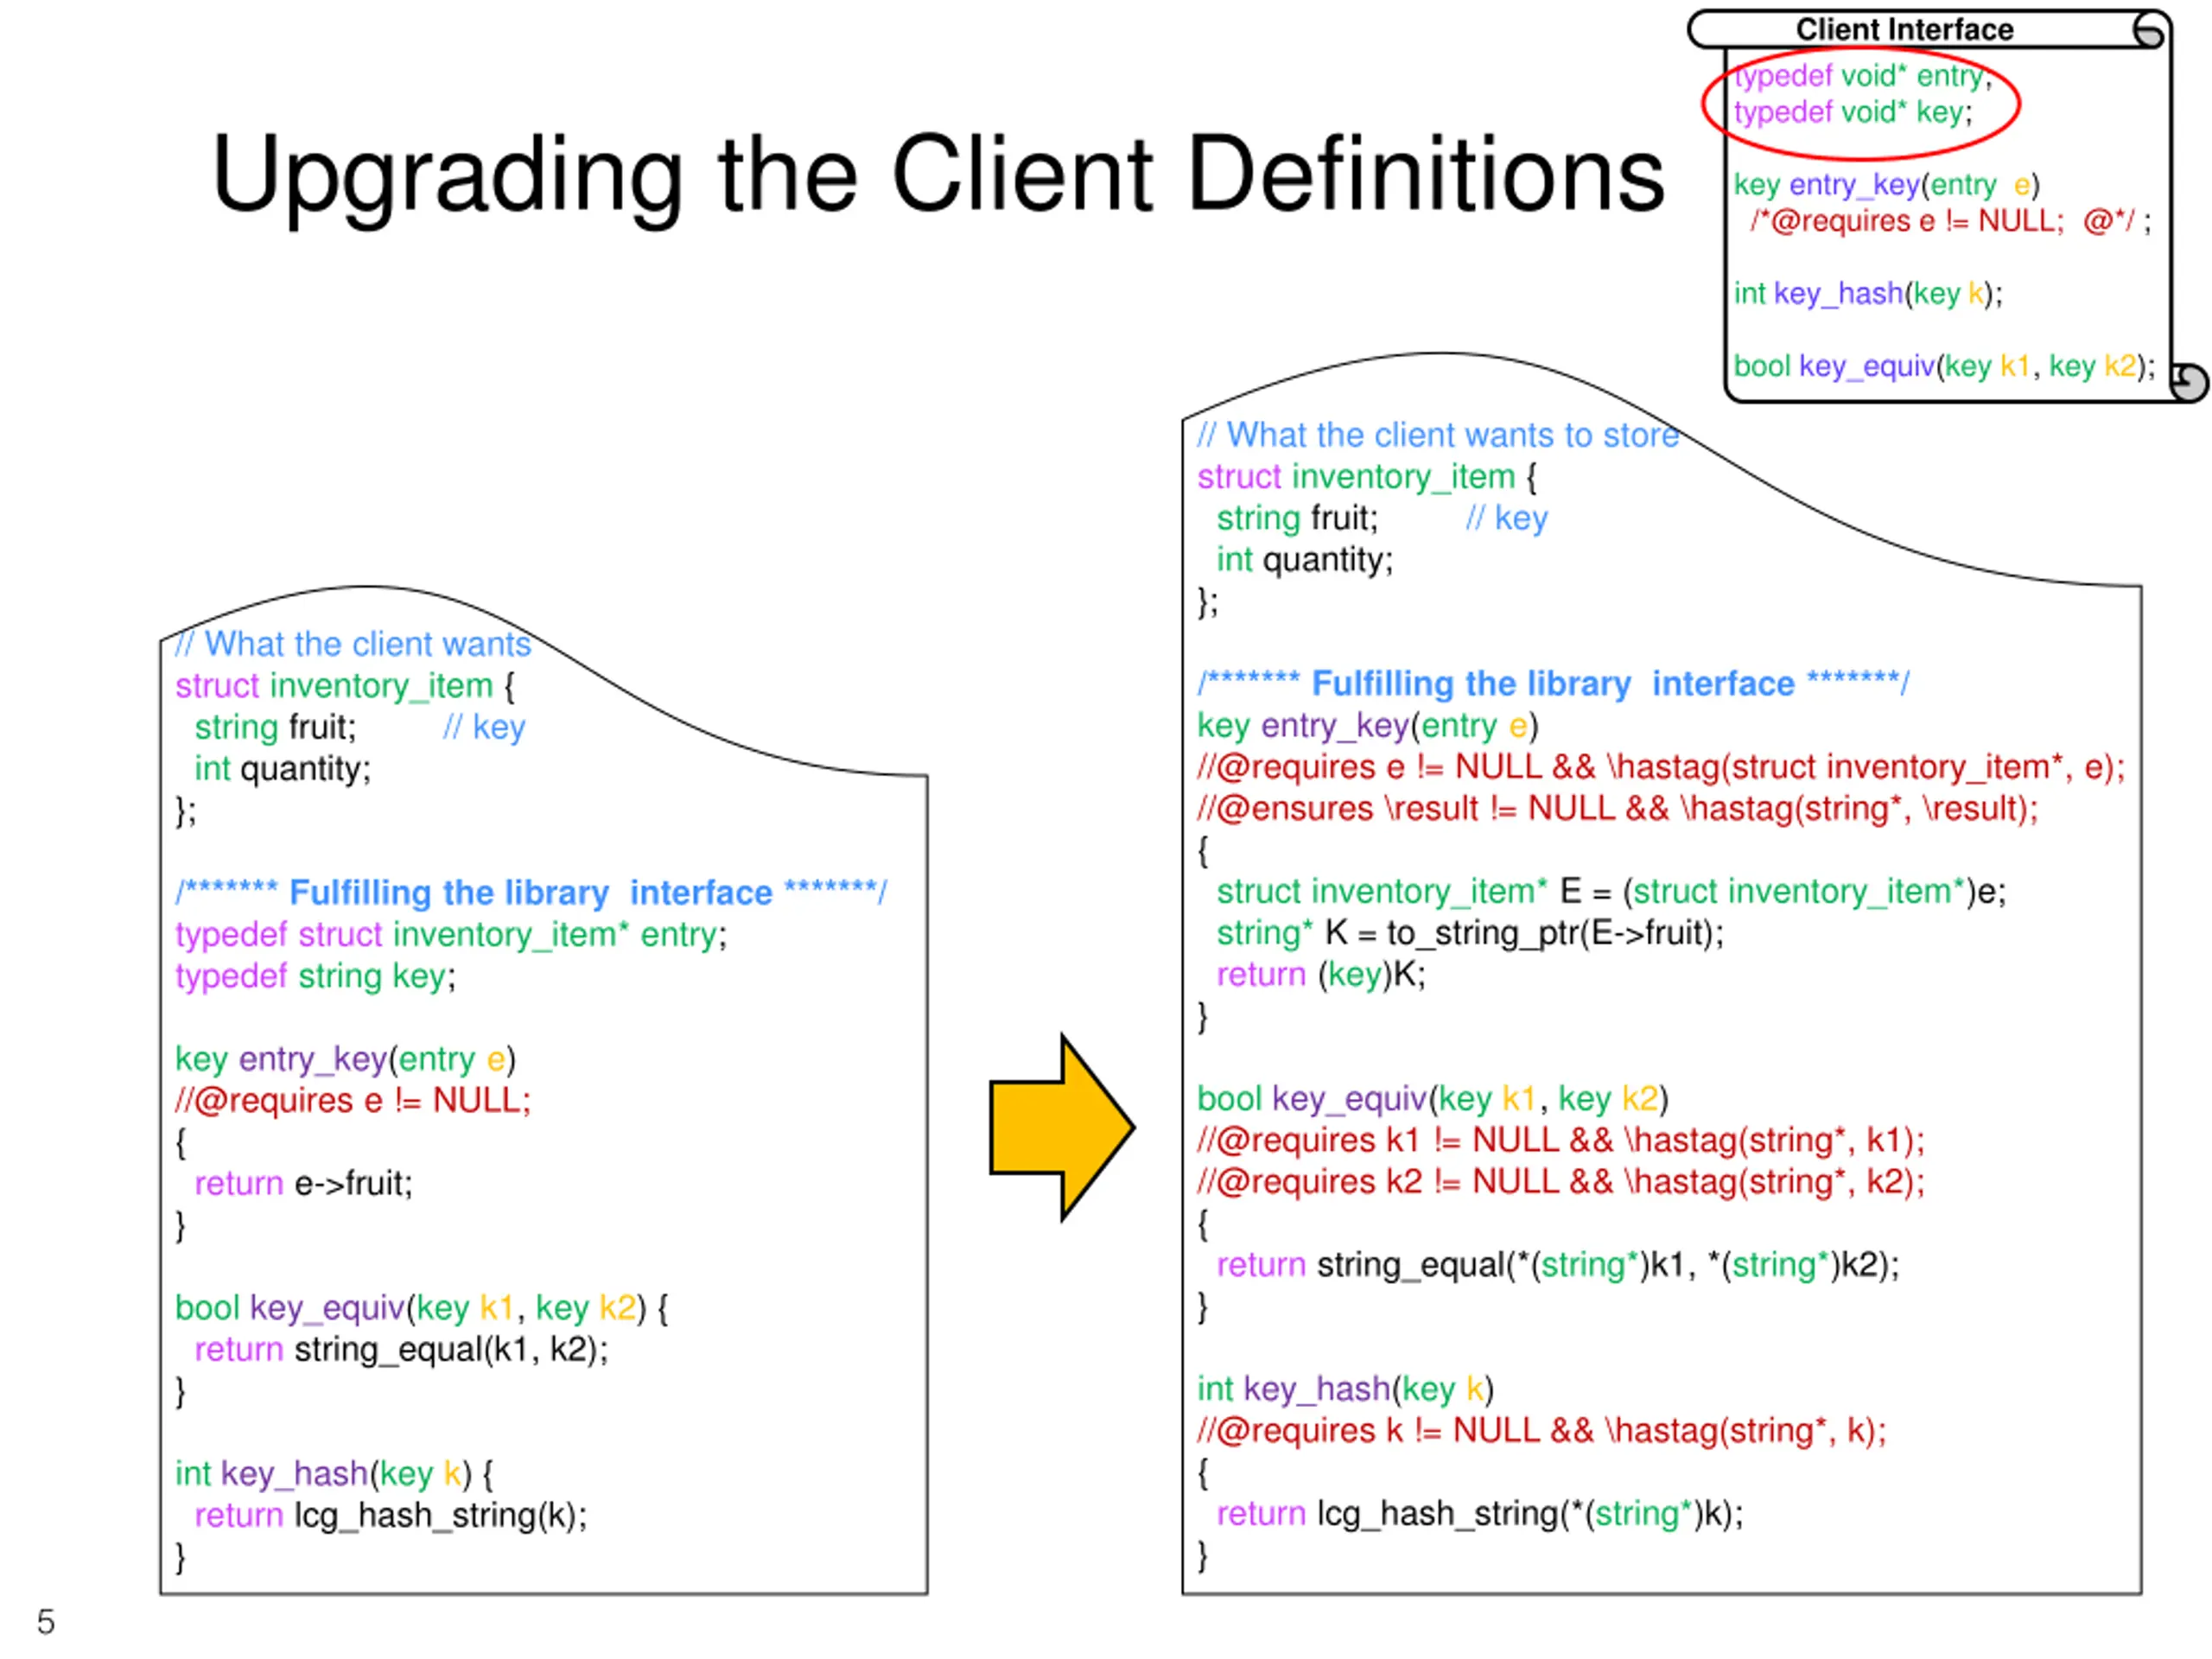Click "//@requires e != NULL && \hastag(struct inventory_item*, e);"
This screenshot has height=1659, width=2212.
[x=1661, y=767]
